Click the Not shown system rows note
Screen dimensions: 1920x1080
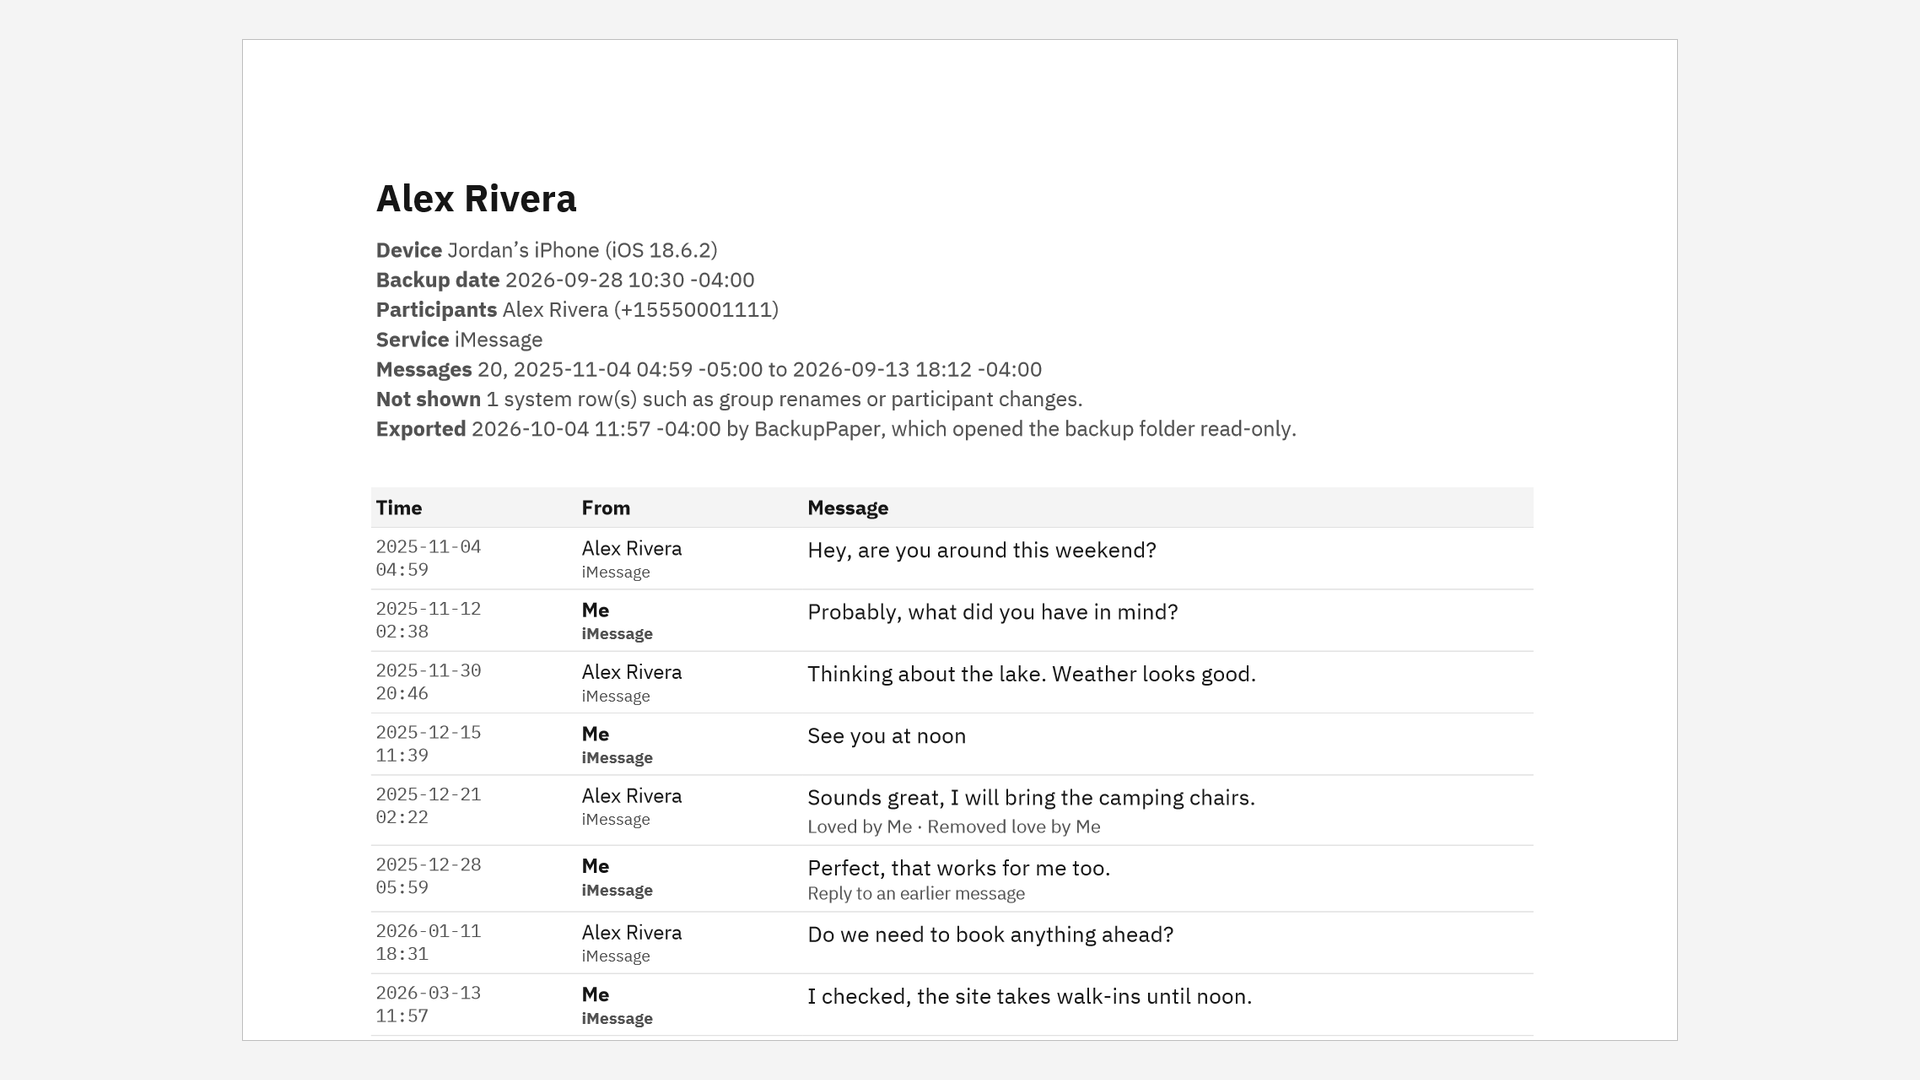click(x=729, y=399)
